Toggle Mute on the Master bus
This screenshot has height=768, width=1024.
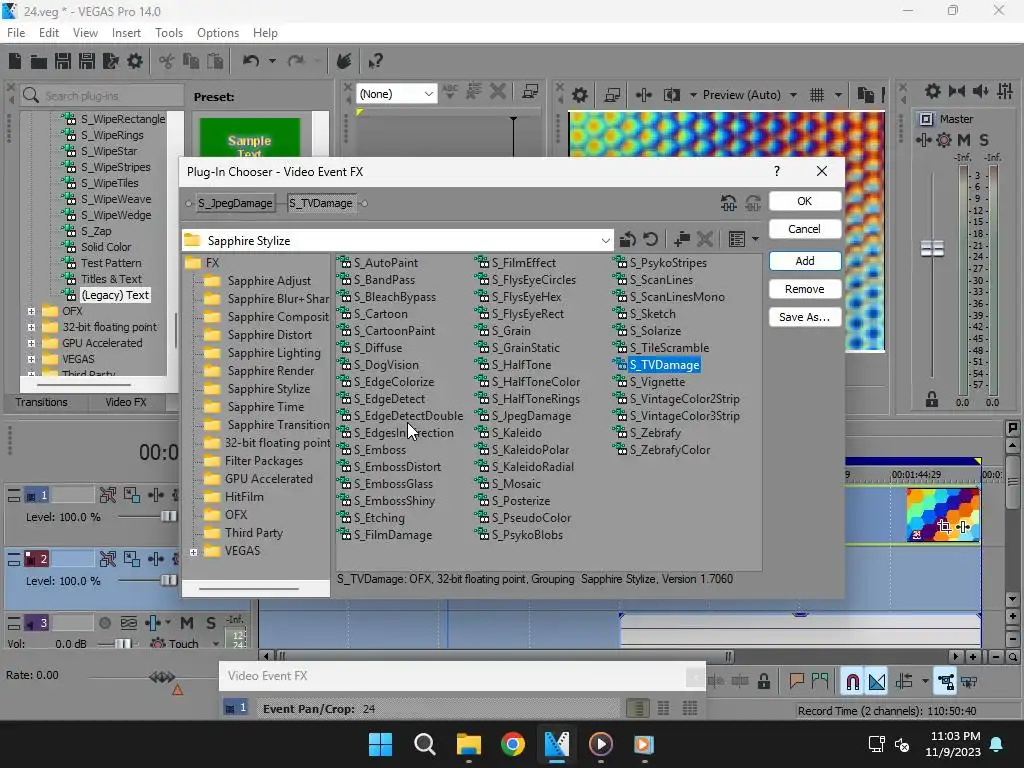pos(964,140)
